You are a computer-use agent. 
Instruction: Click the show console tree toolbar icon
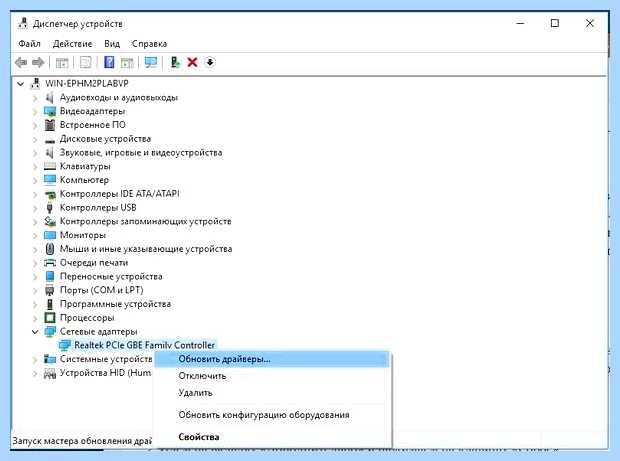point(62,62)
